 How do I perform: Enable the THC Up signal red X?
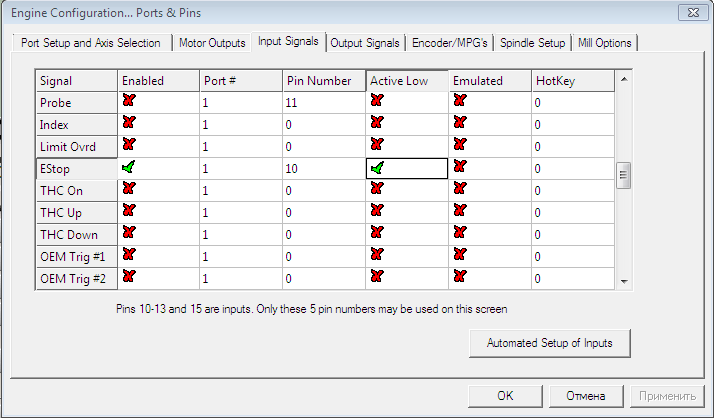[128, 212]
